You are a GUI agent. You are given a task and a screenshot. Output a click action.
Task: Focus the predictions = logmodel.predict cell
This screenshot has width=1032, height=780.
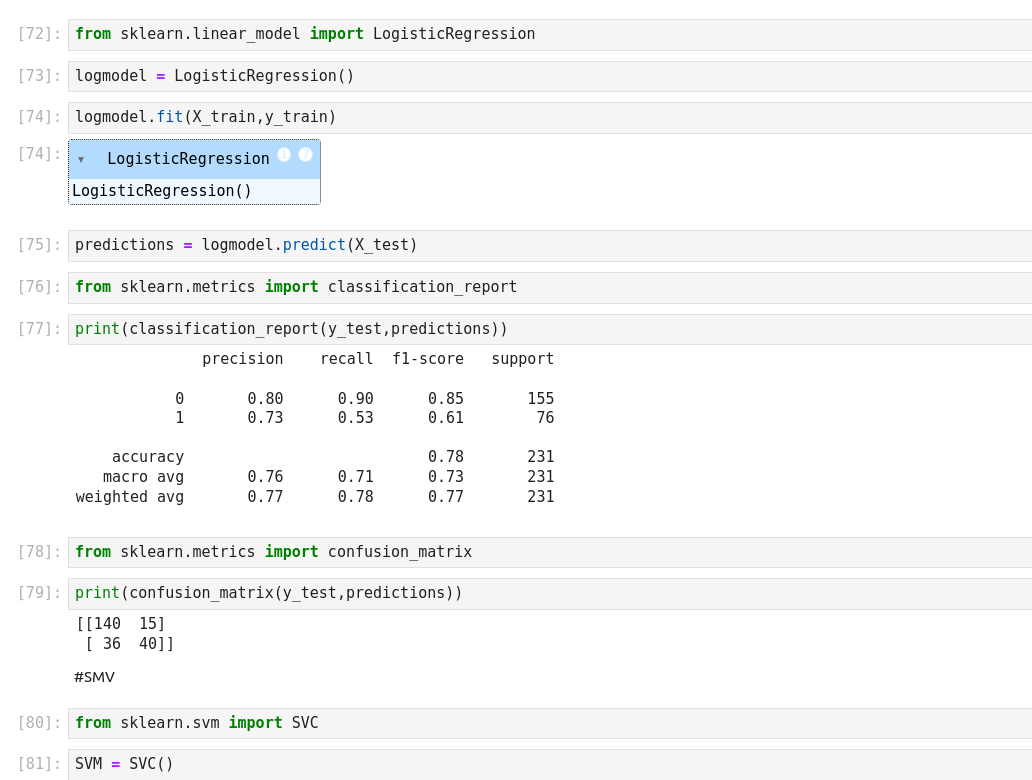pos(550,246)
